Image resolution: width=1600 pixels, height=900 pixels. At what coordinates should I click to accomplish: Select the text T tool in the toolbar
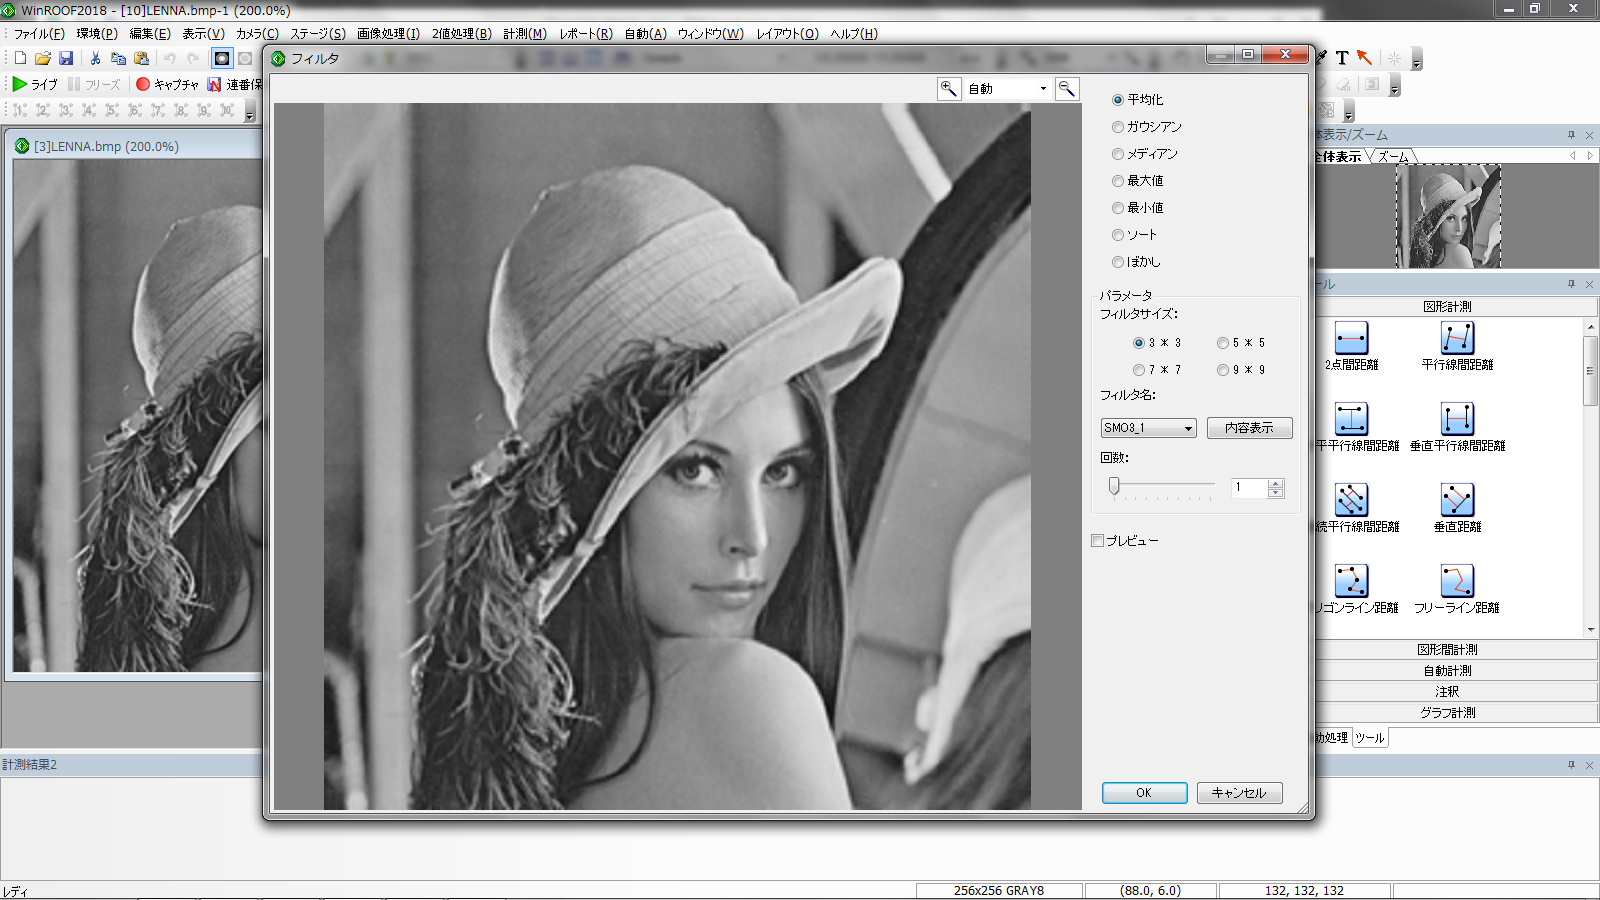click(x=1342, y=58)
